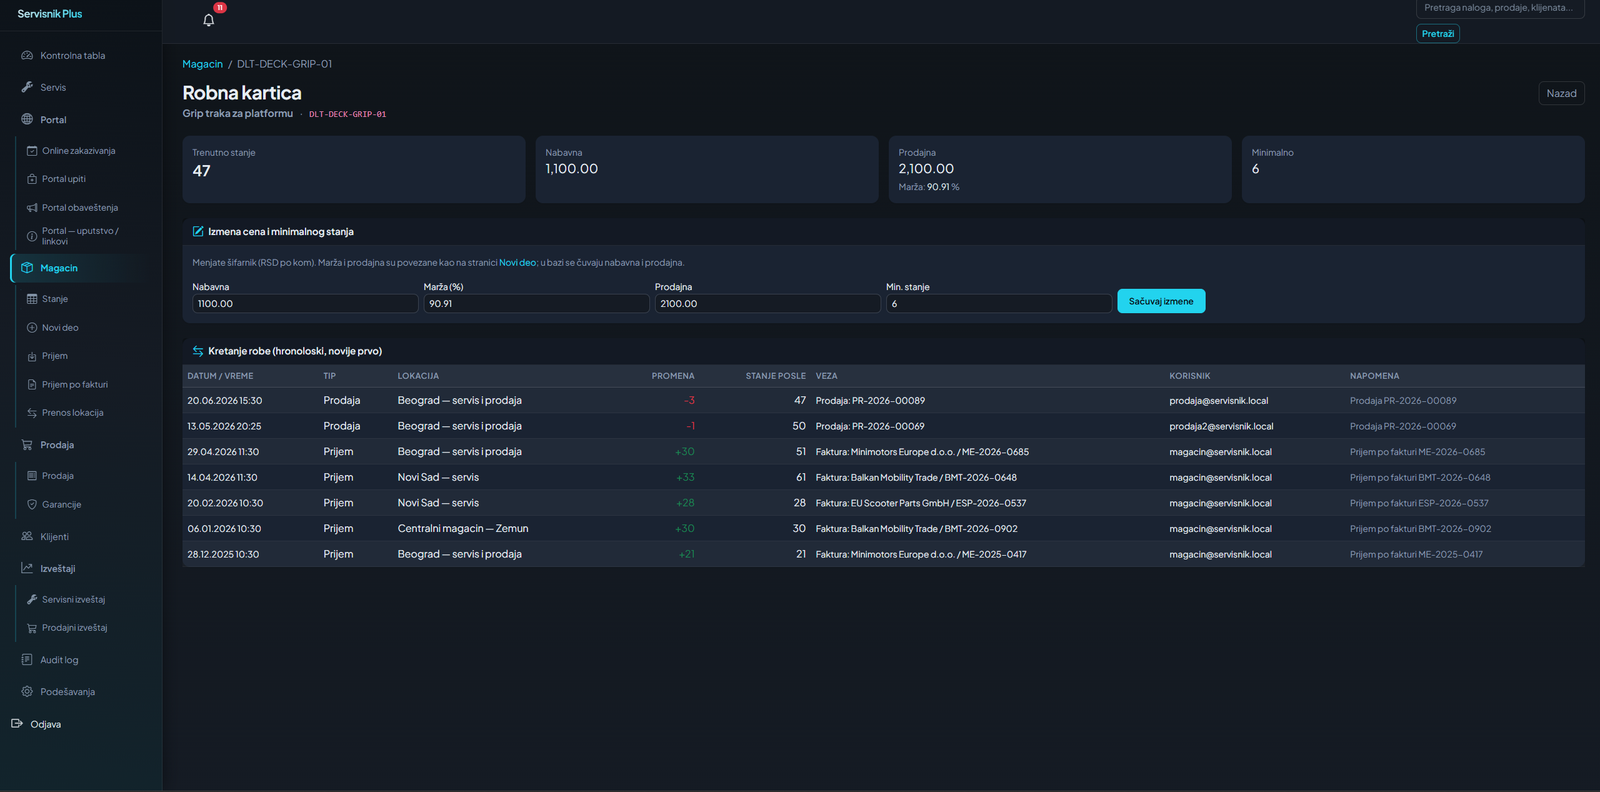Image resolution: width=1600 pixels, height=792 pixels.
Task: Click the Nabavna price input field
Action: (305, 304)
